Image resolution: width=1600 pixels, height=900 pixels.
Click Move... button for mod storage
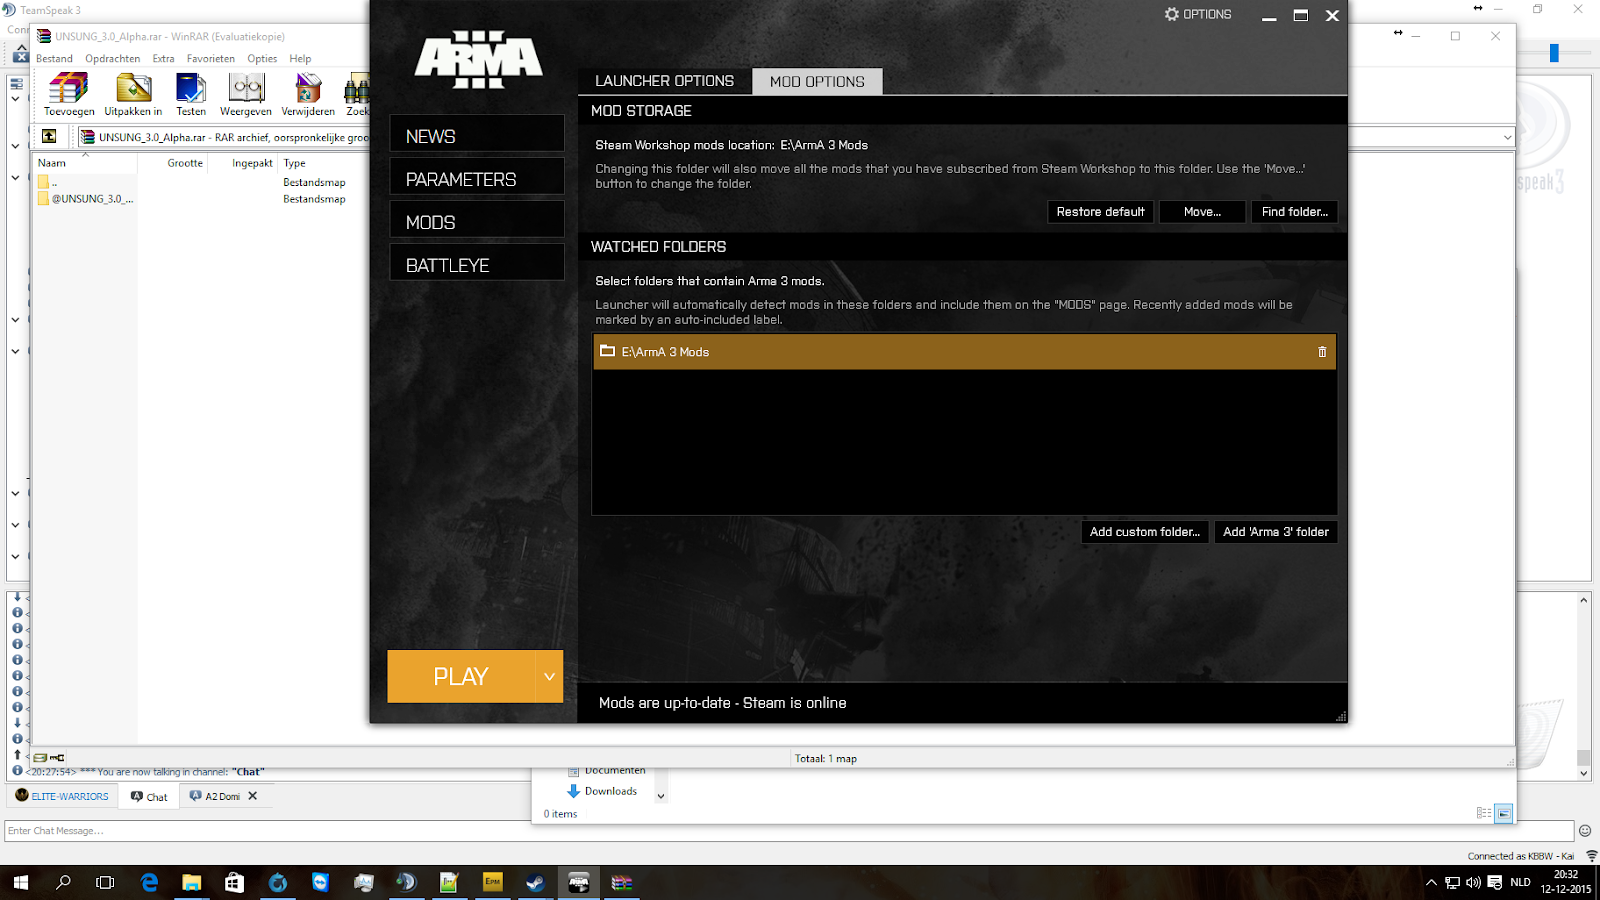click(x=1202, y=212)
